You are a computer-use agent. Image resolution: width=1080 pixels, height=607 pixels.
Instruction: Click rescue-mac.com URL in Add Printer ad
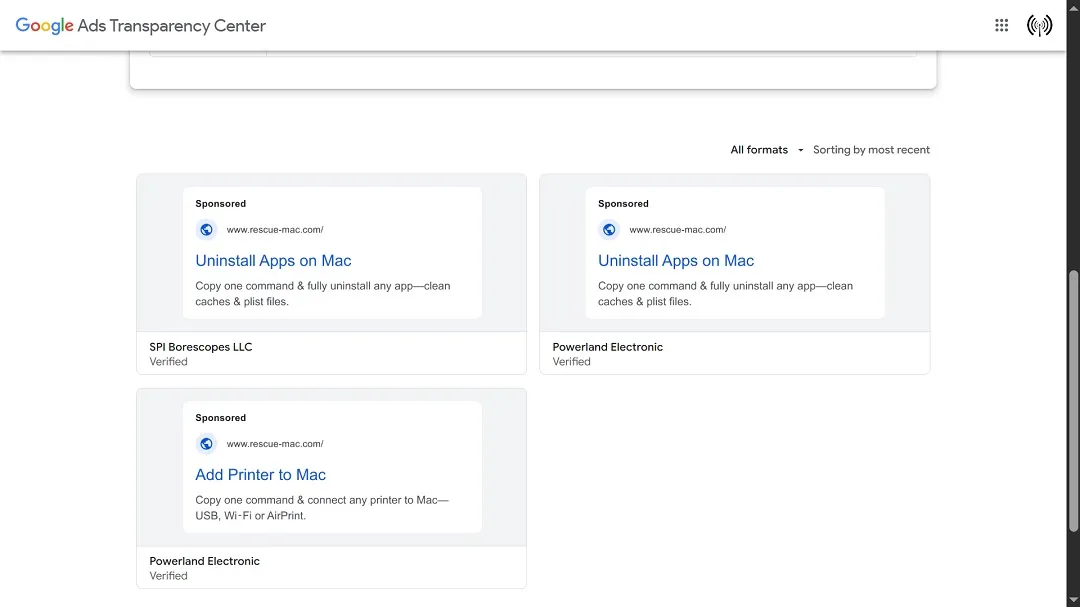[x=275, y=444]
